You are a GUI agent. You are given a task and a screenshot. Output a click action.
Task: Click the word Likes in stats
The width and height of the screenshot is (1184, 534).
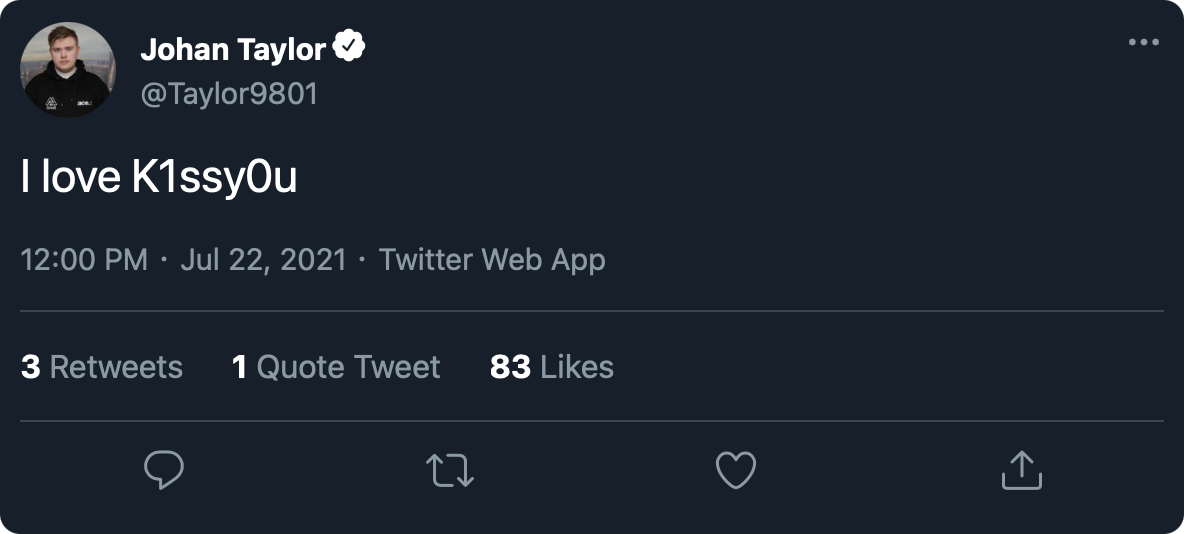point(576,367)
